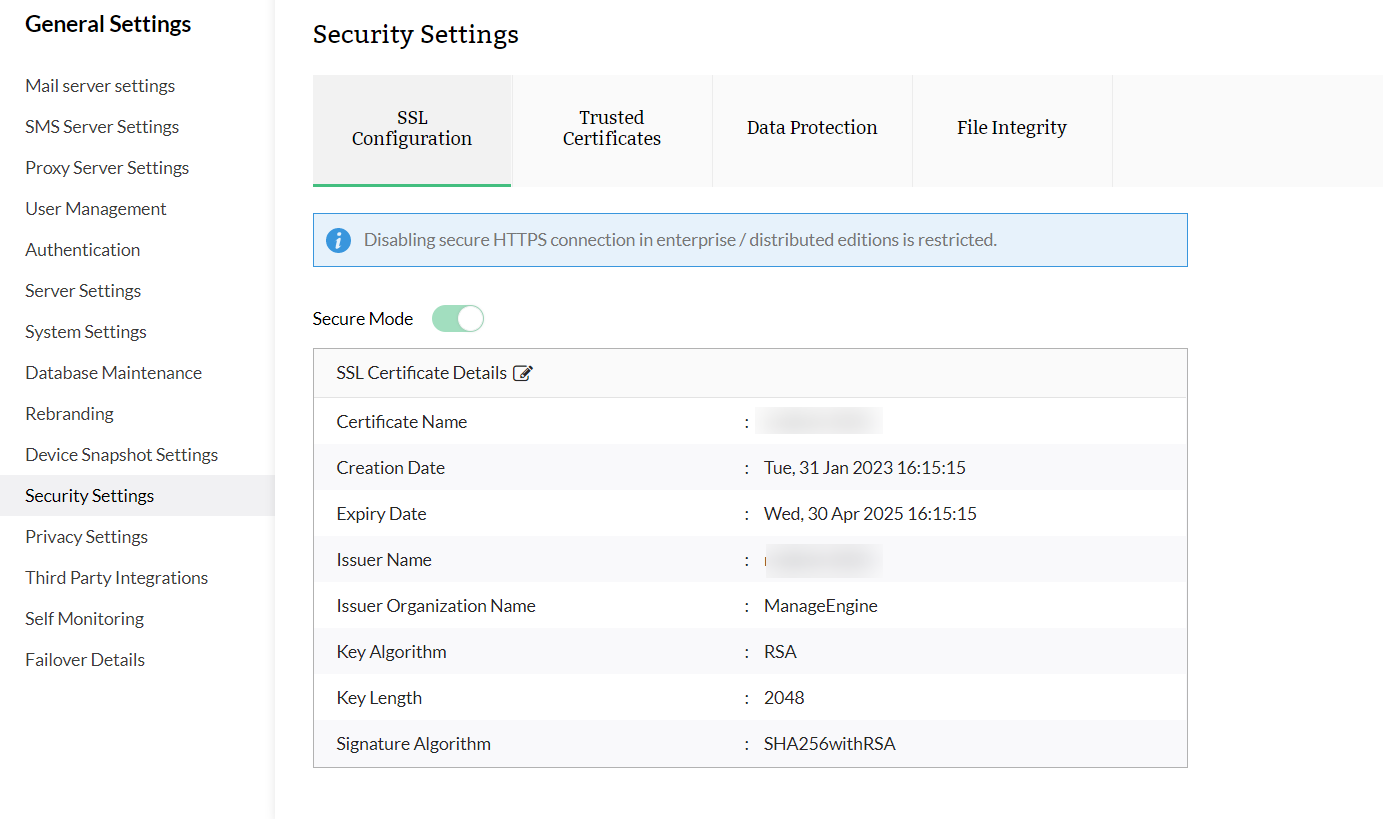Go to Privacy Settings
The height and width of the screenshot is (819, 1383).
pyautogui.click(x=86, y=536)
